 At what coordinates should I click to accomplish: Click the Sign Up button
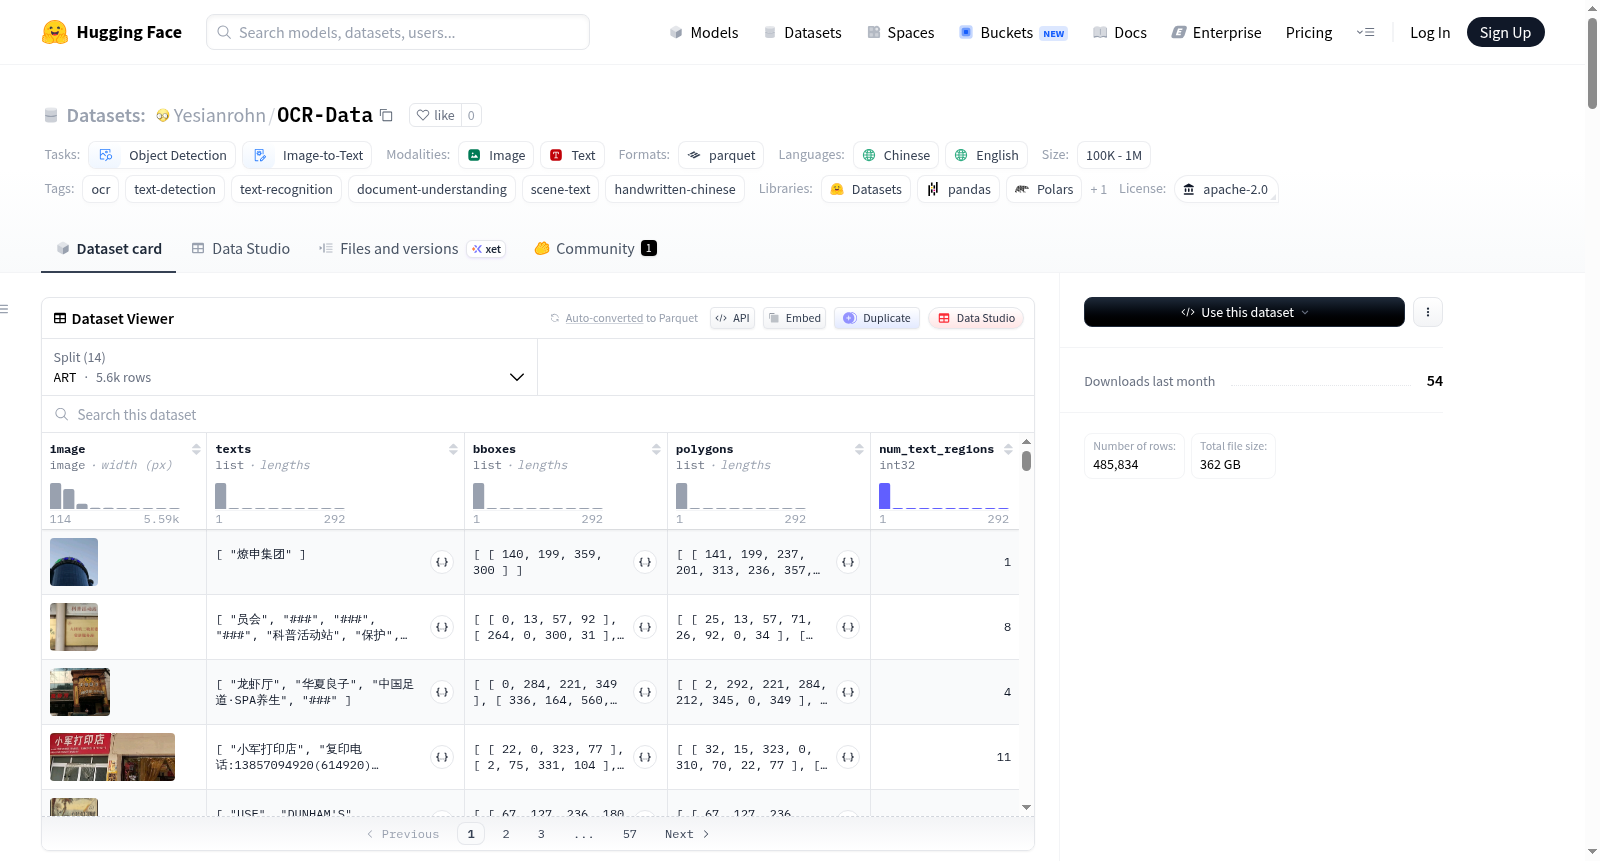[1505, 32]
